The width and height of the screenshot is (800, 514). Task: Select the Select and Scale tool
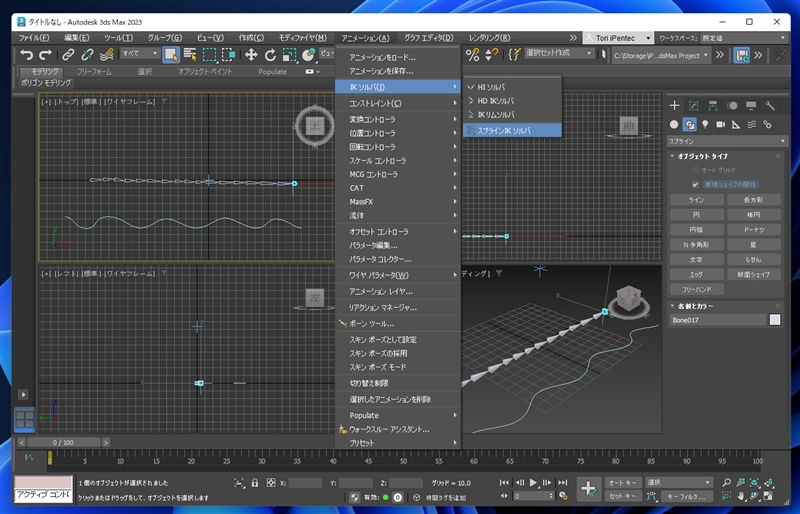pos(289,55)
